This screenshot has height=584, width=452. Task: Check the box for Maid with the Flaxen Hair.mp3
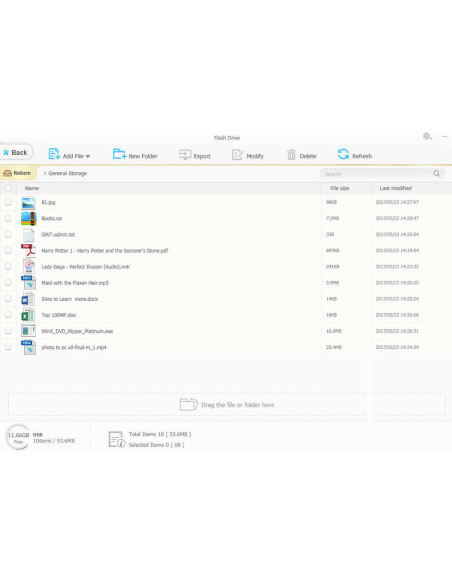click(8, 283)
